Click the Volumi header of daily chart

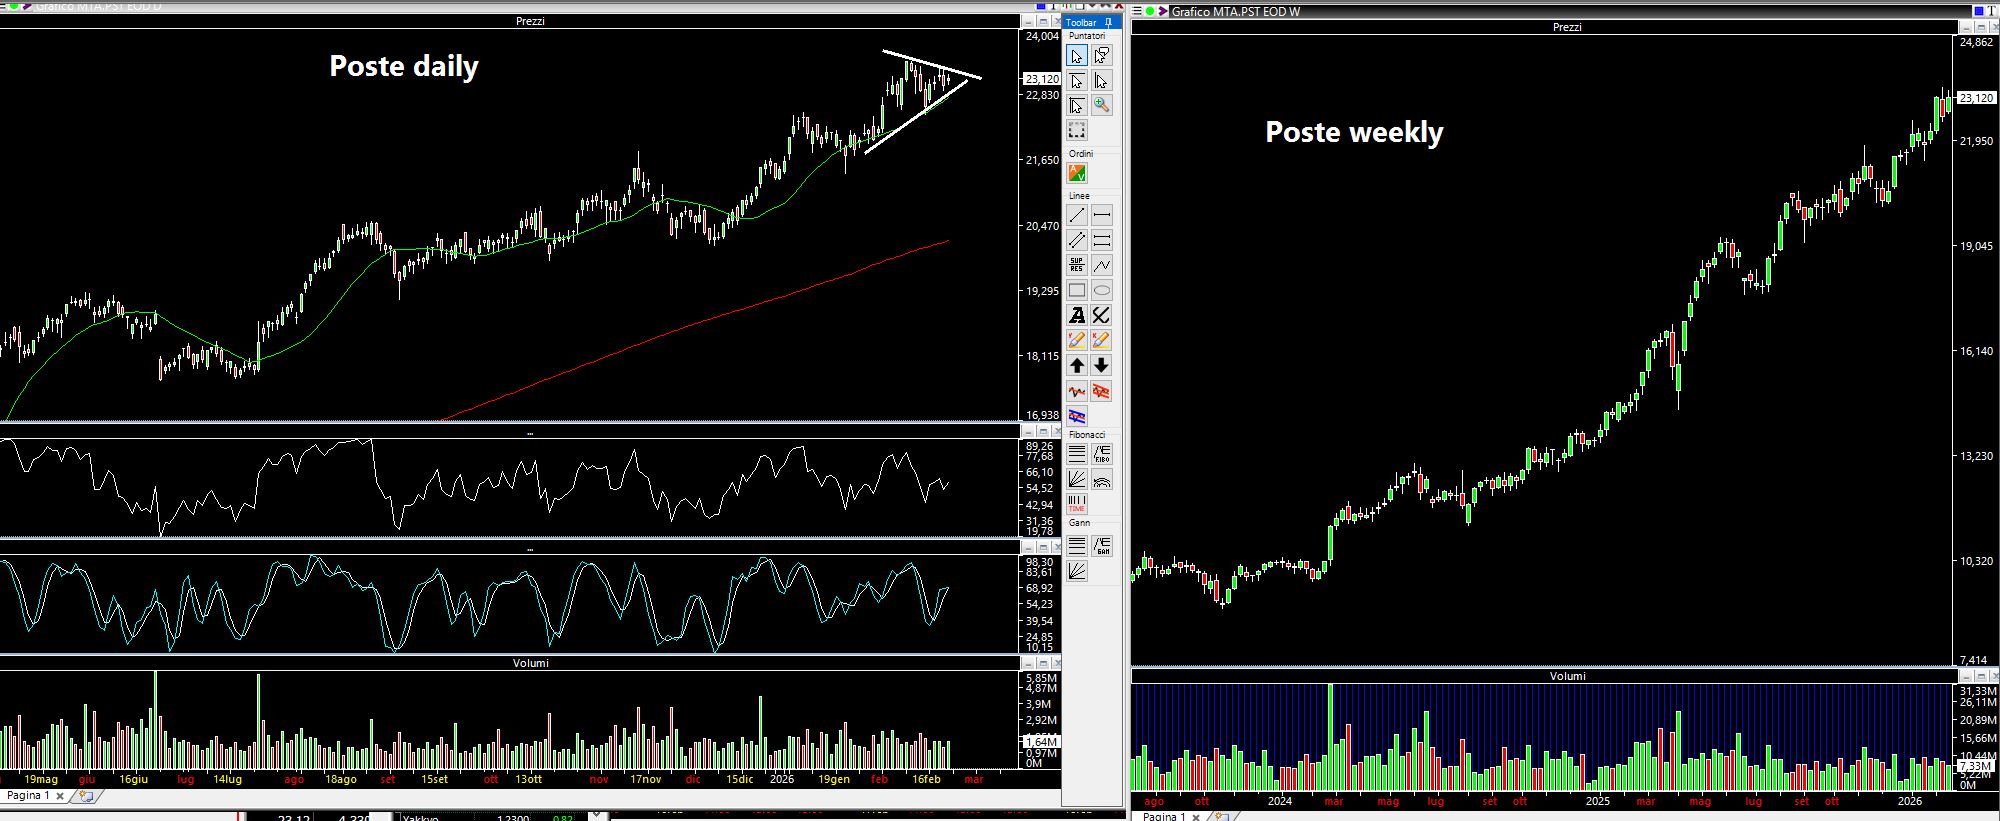point(530,663)
